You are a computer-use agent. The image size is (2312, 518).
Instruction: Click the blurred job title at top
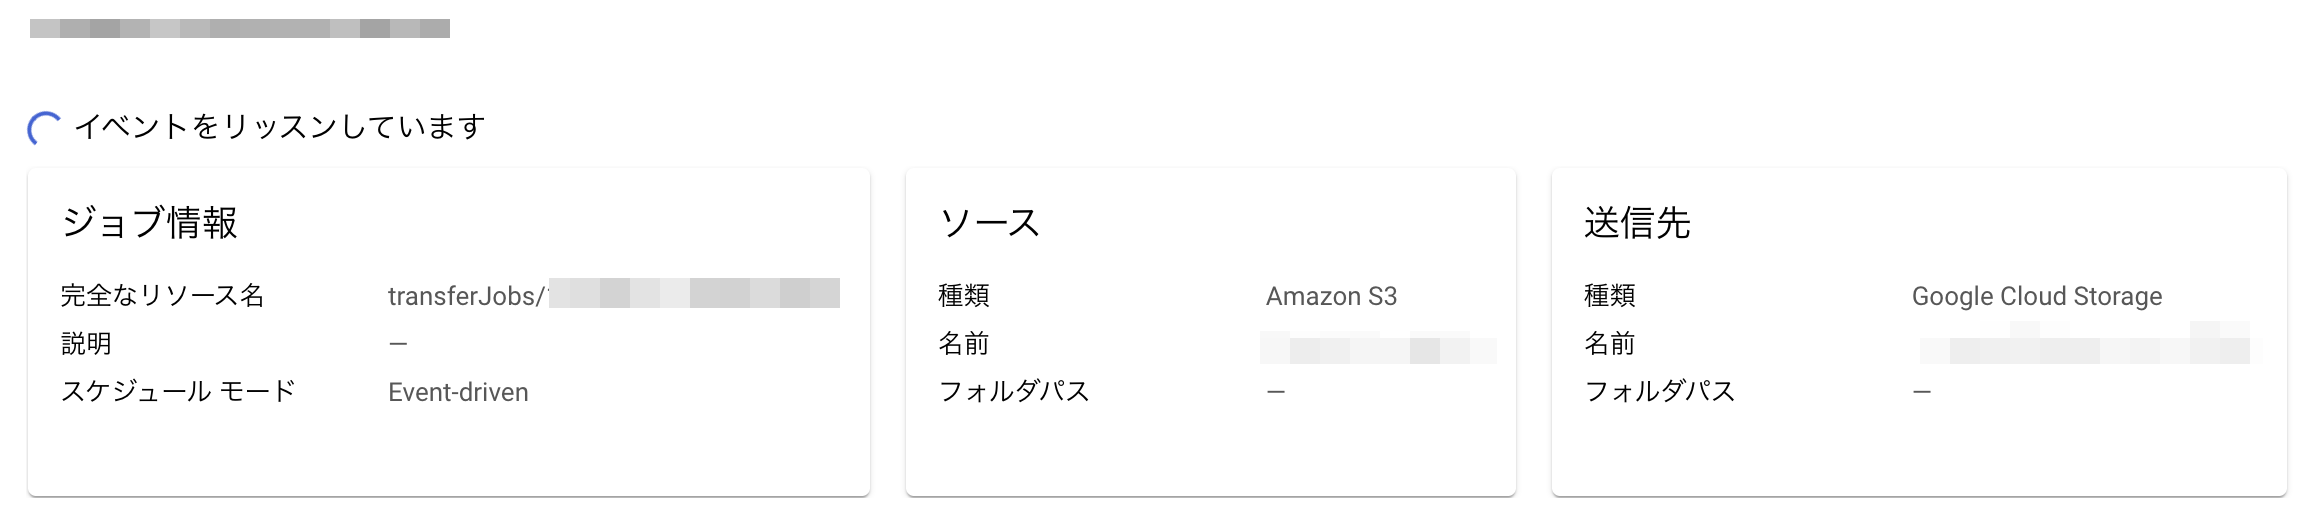[x=240, y=28]
